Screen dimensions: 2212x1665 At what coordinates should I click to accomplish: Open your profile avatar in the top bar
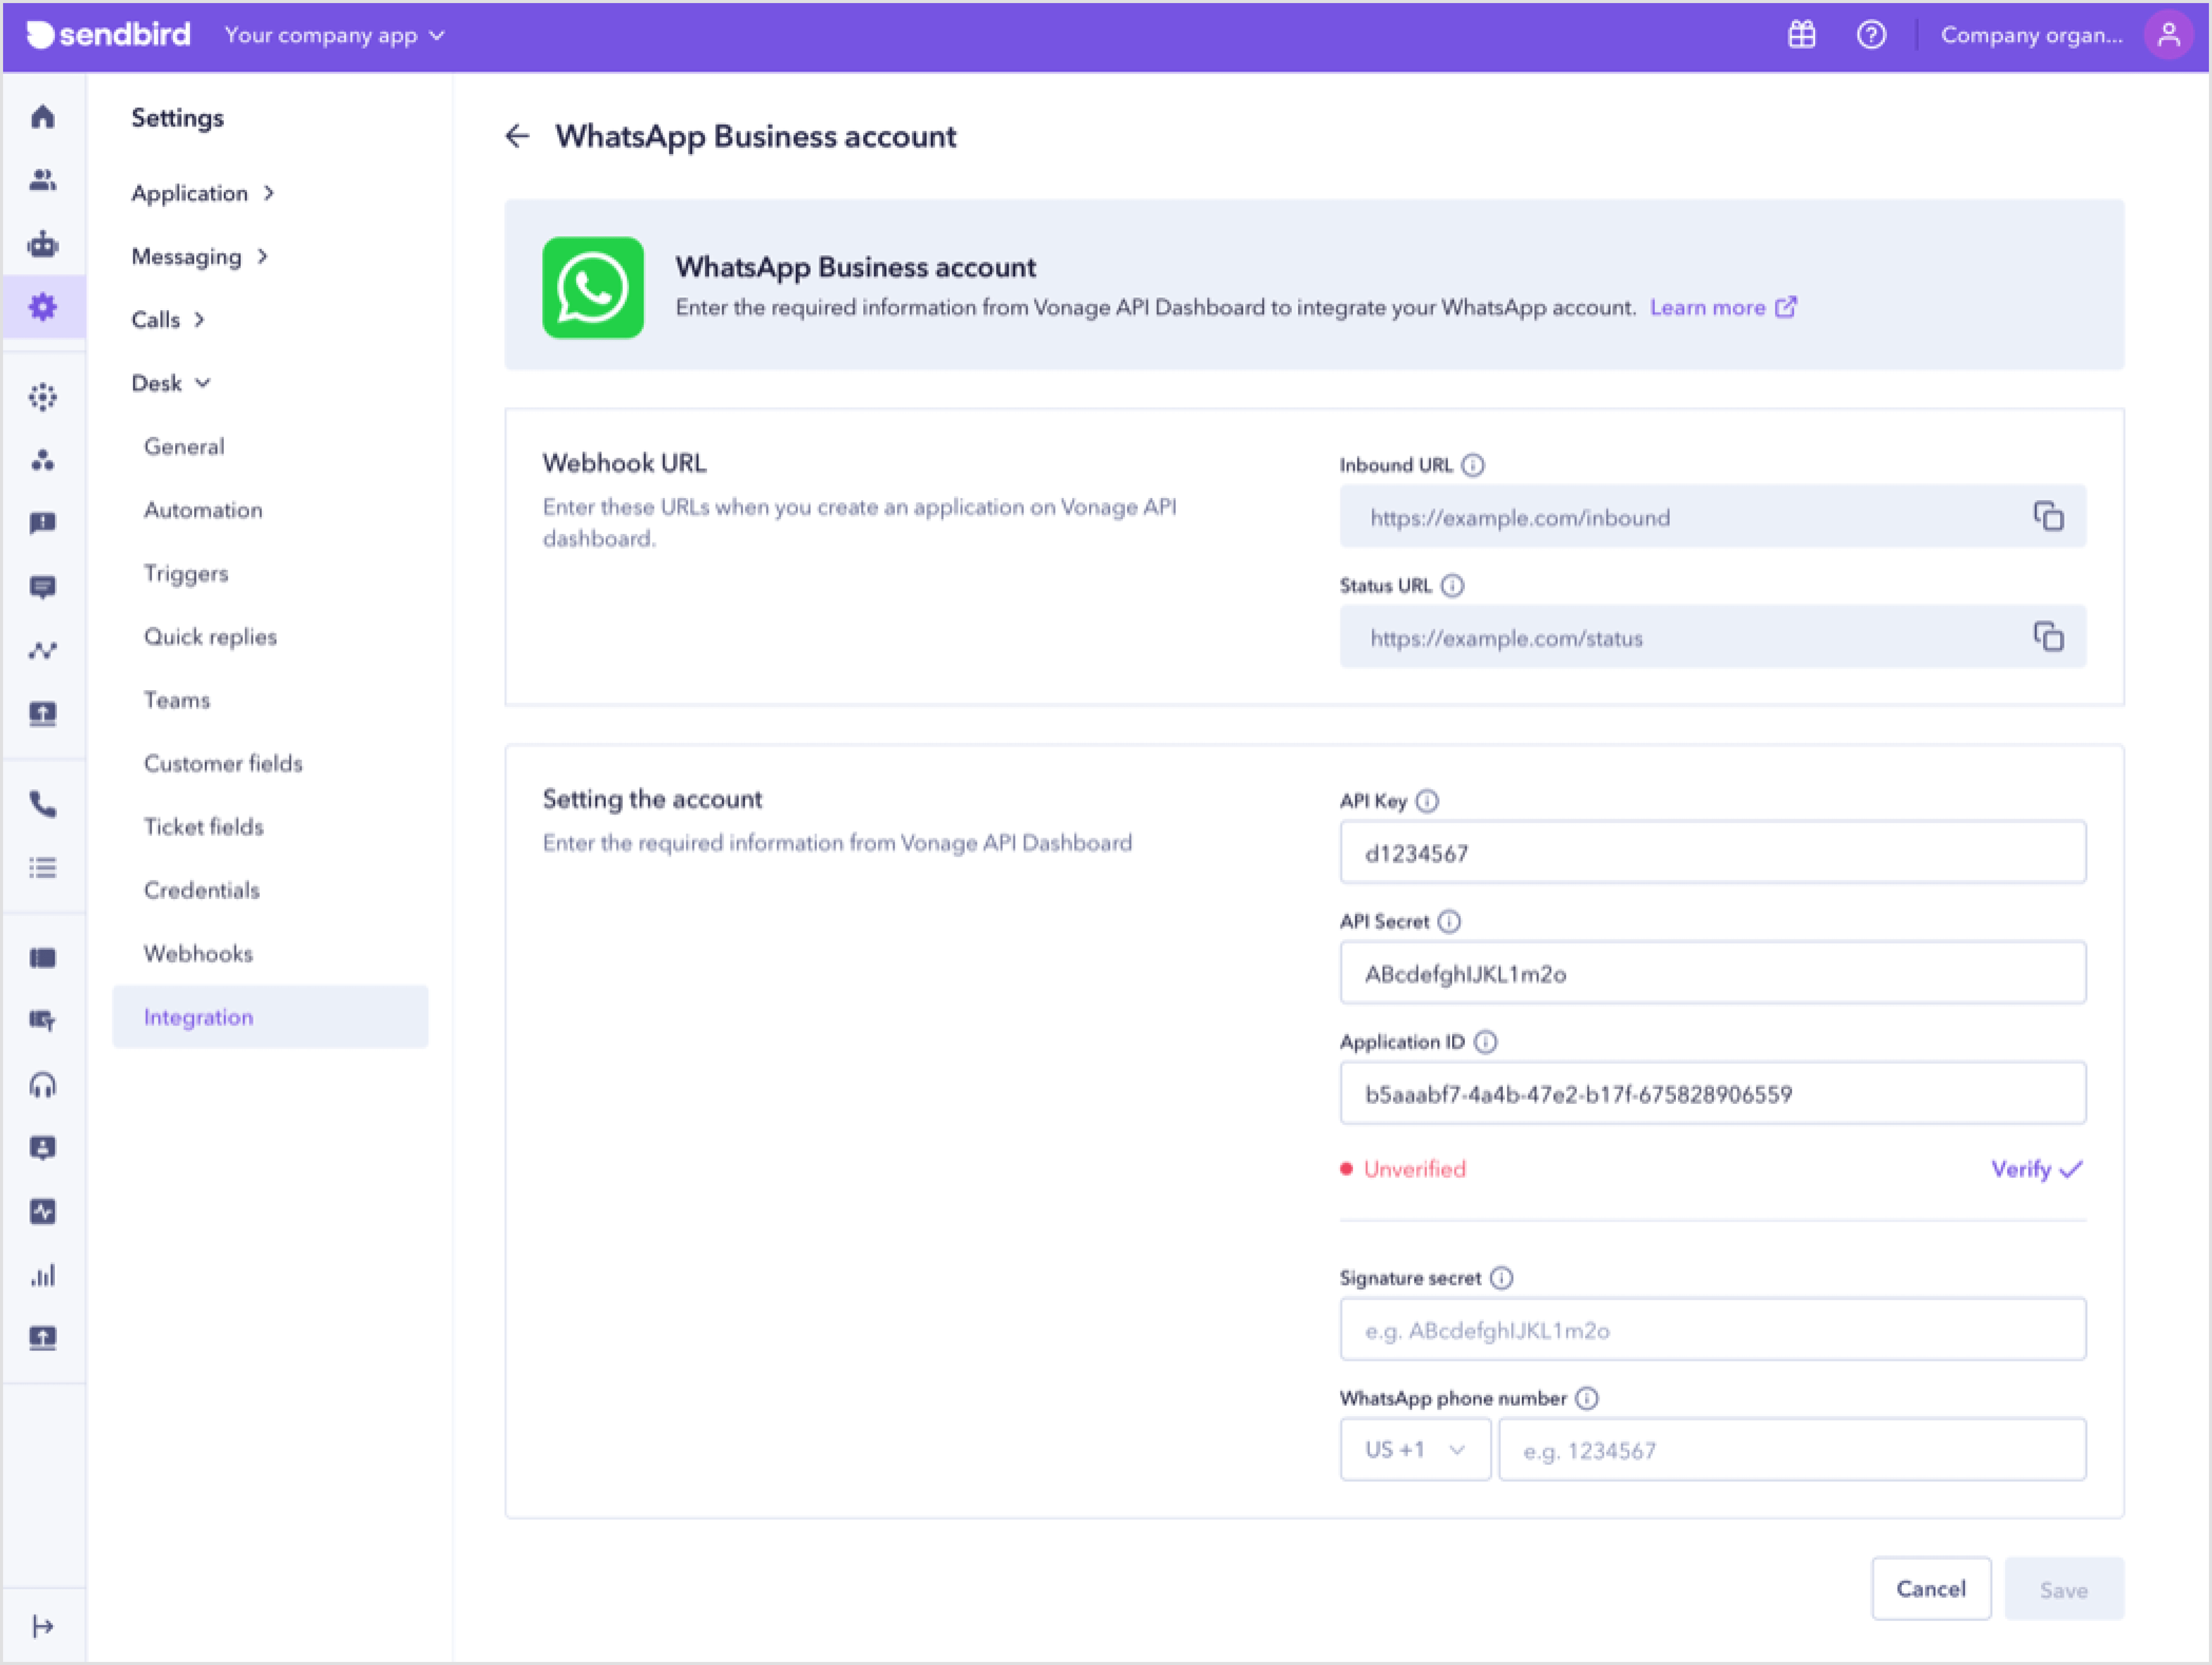[2168, 35]
